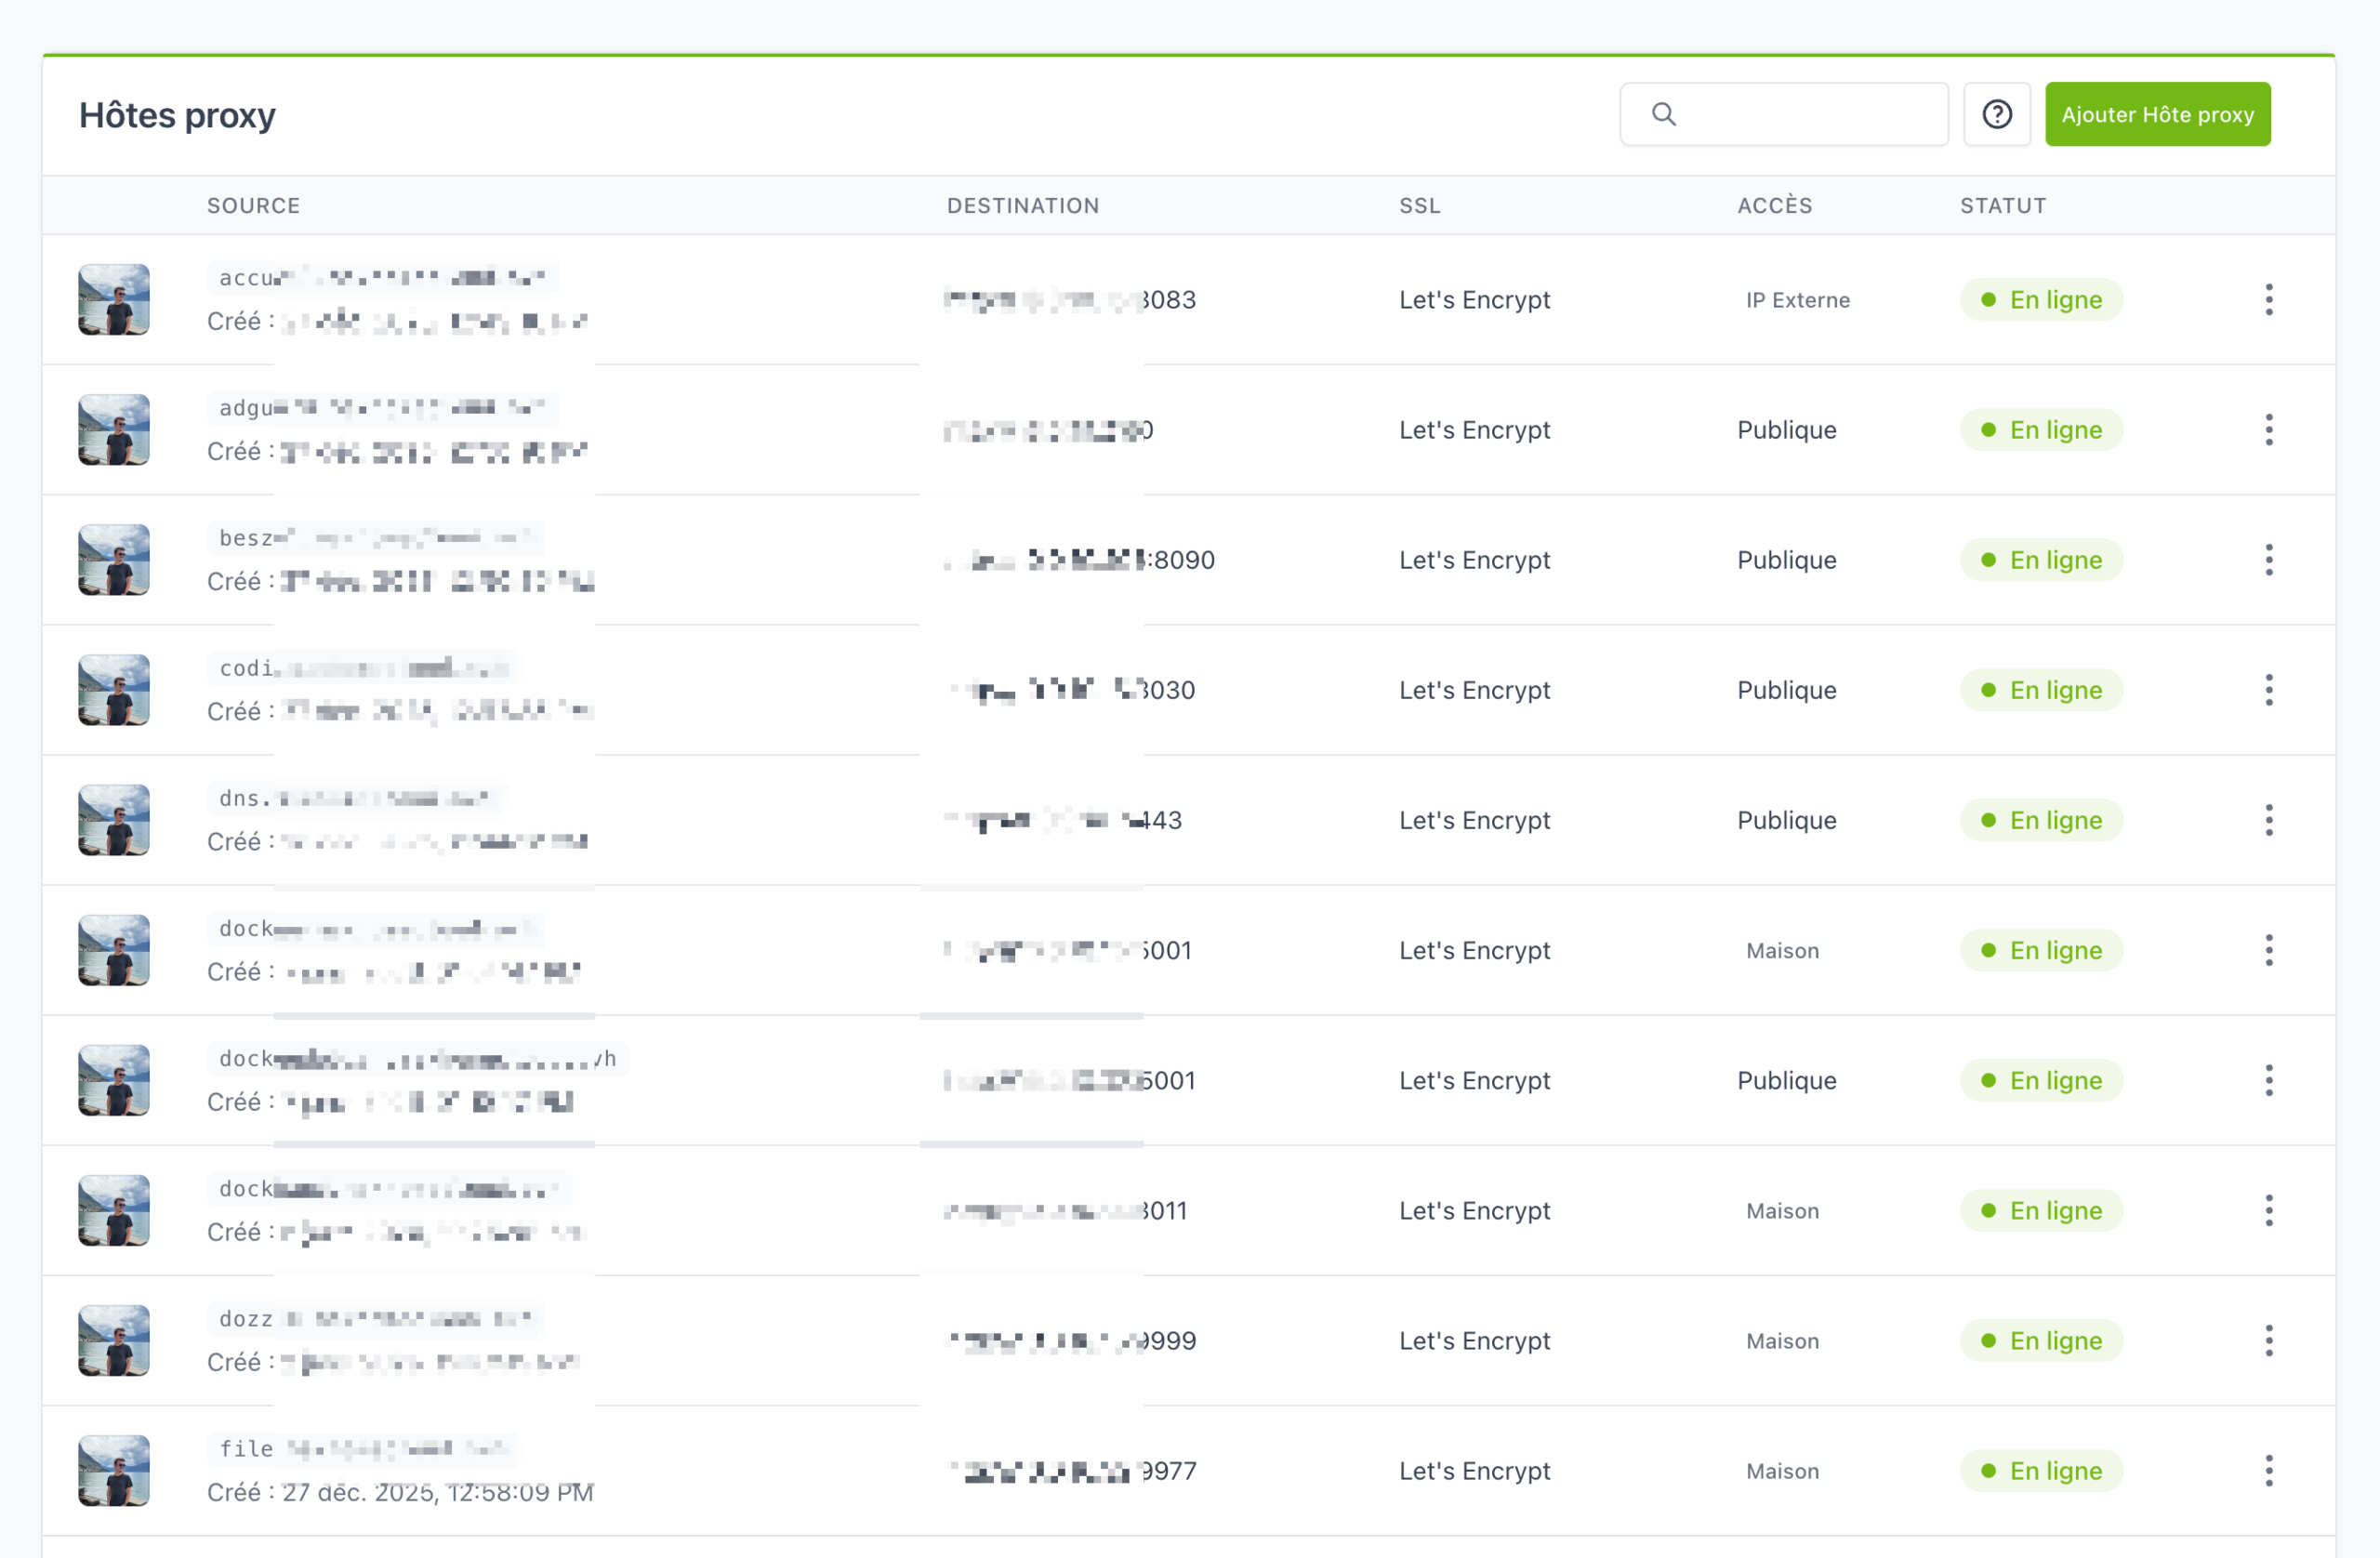Open the actions menu for the file host

coord(2269,1470)
